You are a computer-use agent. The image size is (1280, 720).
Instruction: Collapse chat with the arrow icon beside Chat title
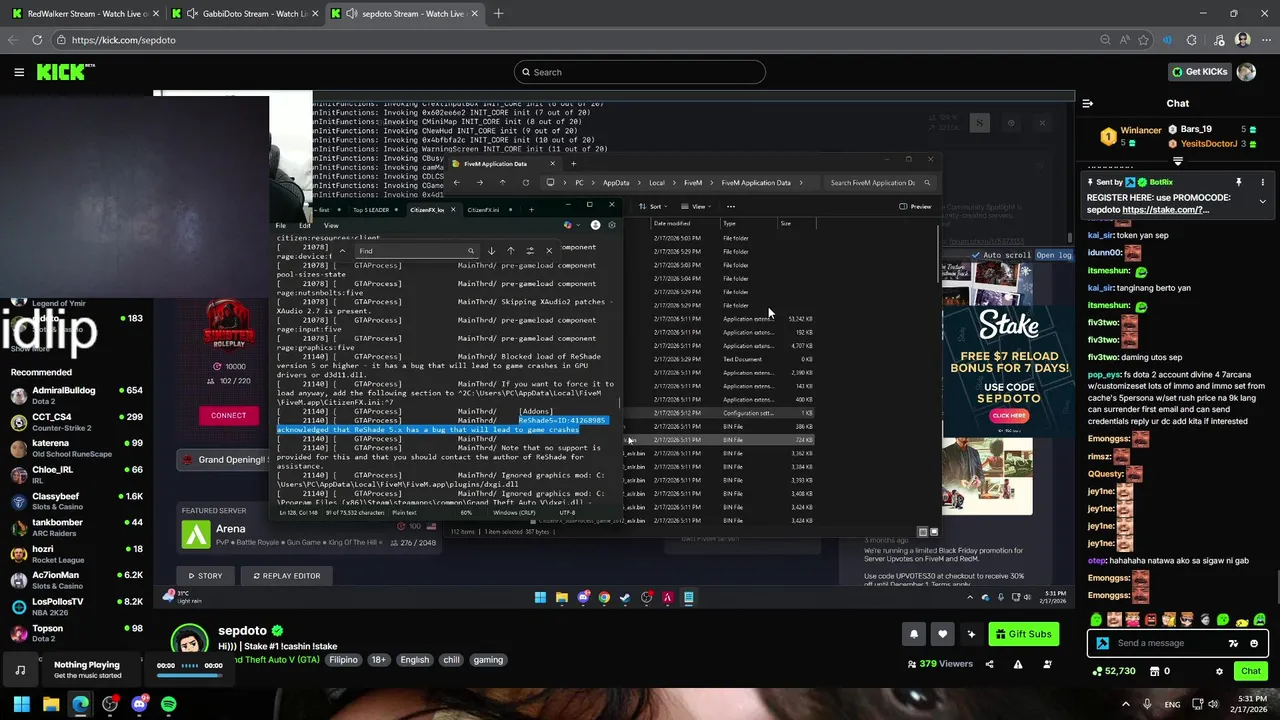coord(1088,103)
